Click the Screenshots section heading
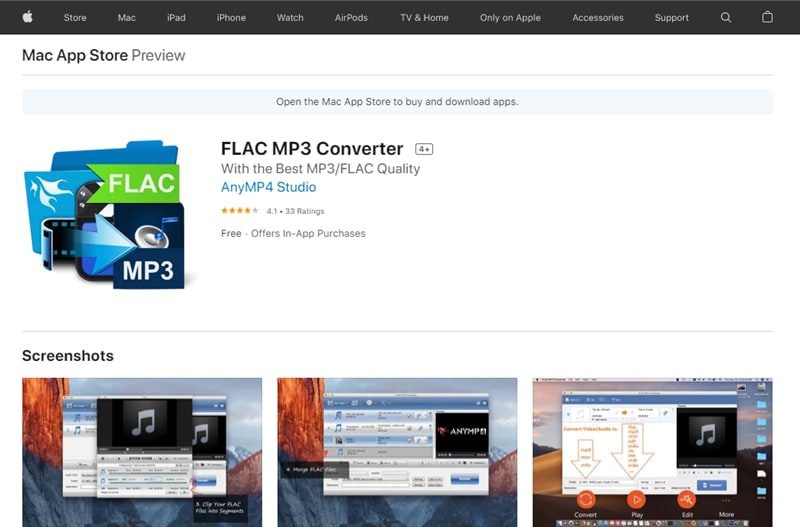Image resolution: width=800 pixels, height=527 pixels. point(68,356)
